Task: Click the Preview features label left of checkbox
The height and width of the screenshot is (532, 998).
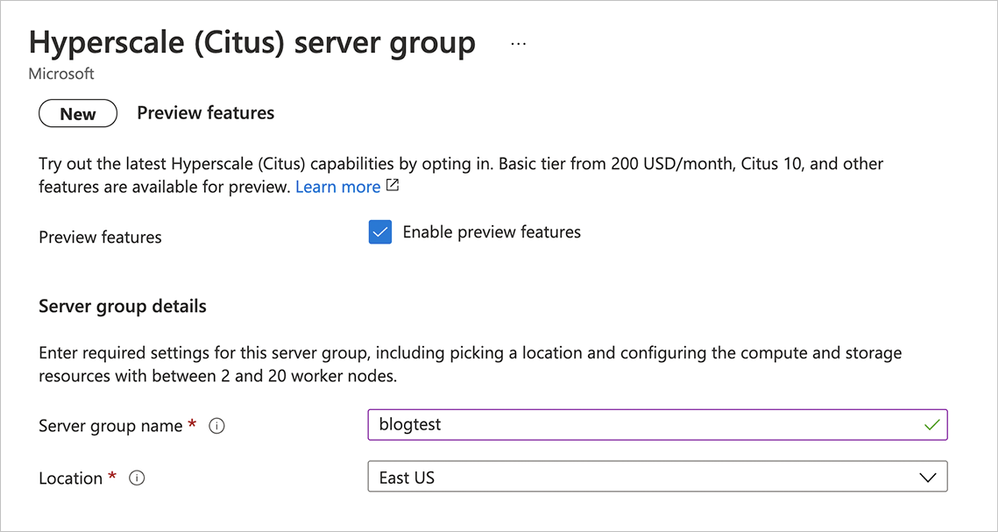Action: tap(100, 238)
